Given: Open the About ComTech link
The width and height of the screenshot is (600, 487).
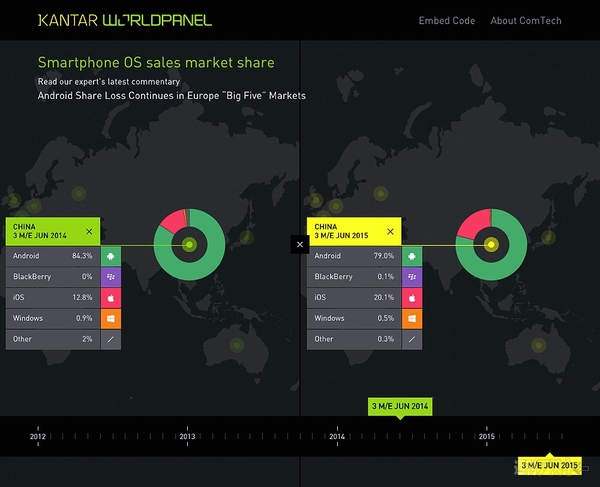Looking at the screenshot, I should 526,21.
